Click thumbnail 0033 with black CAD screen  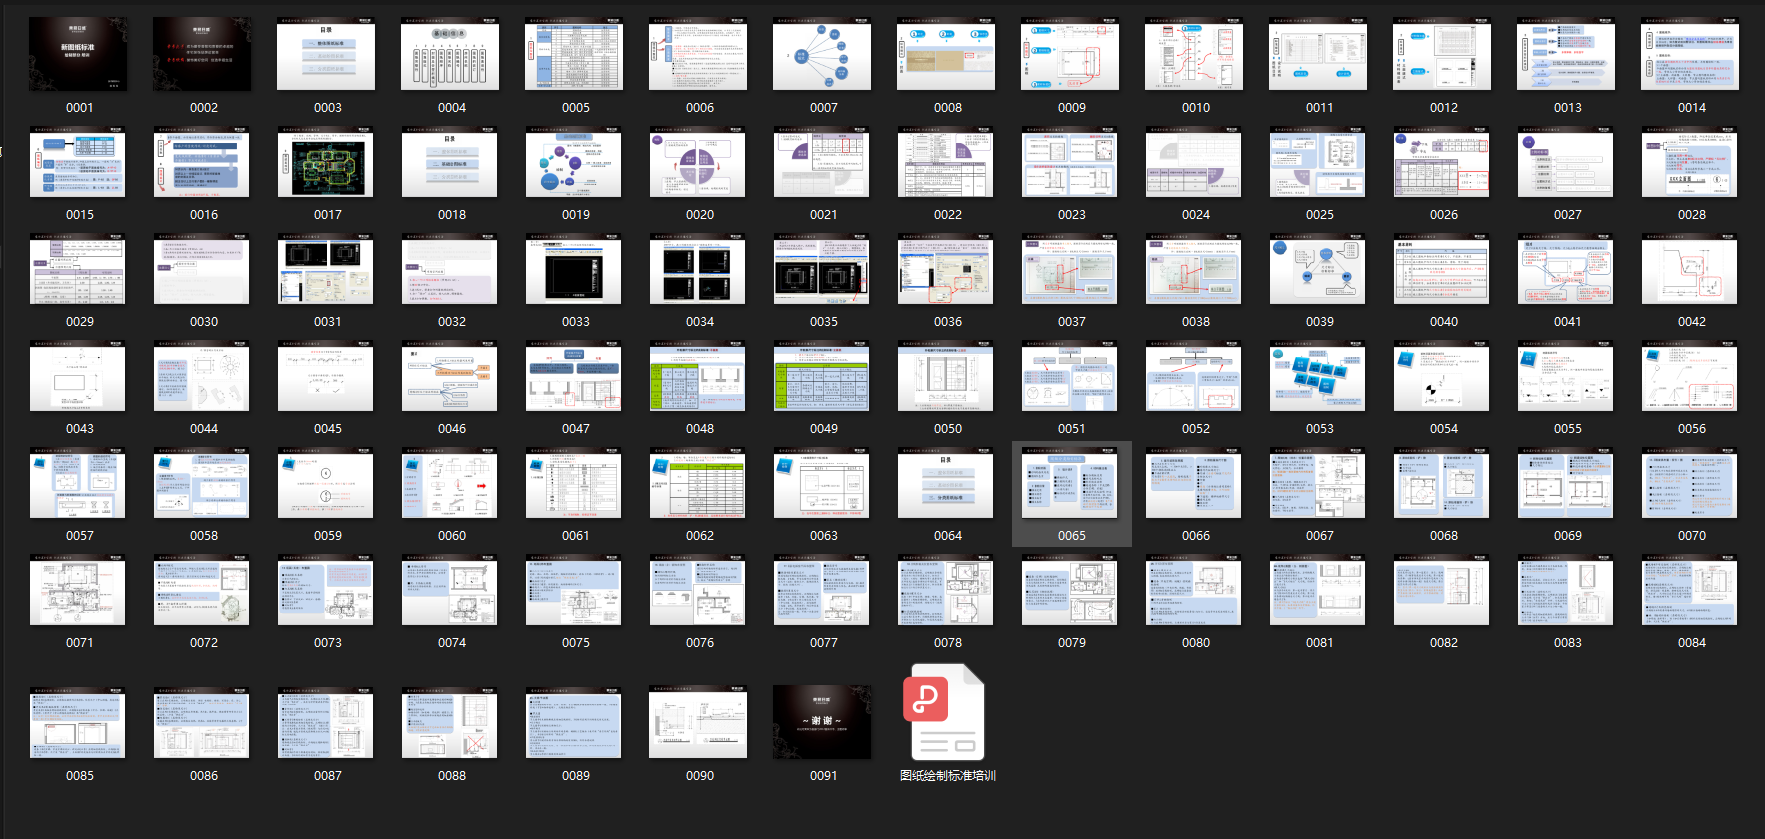[x=574, y=269]
